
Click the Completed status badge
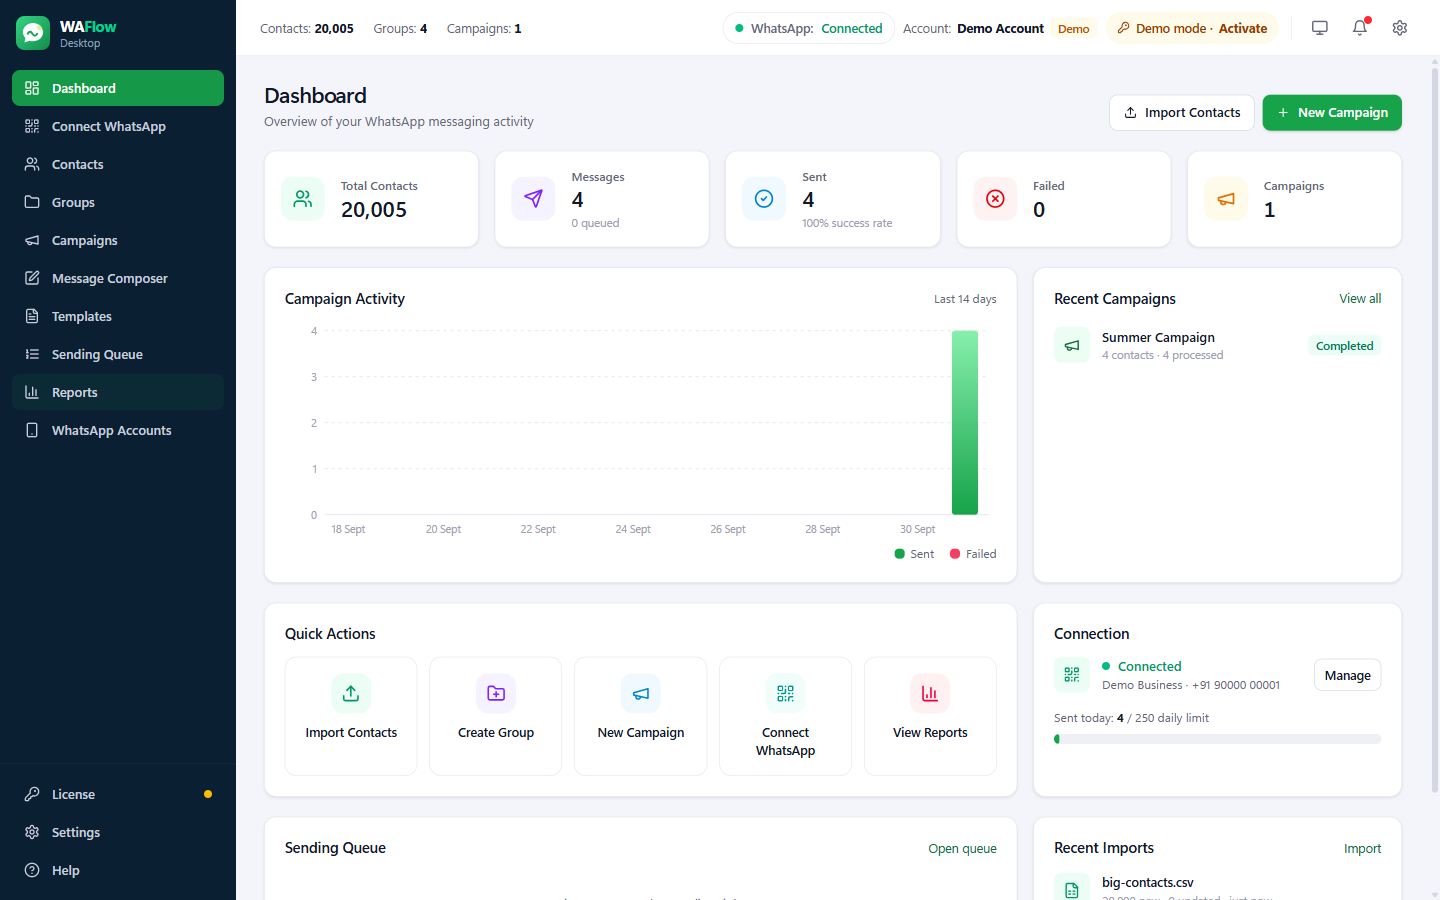[1344, 346]
